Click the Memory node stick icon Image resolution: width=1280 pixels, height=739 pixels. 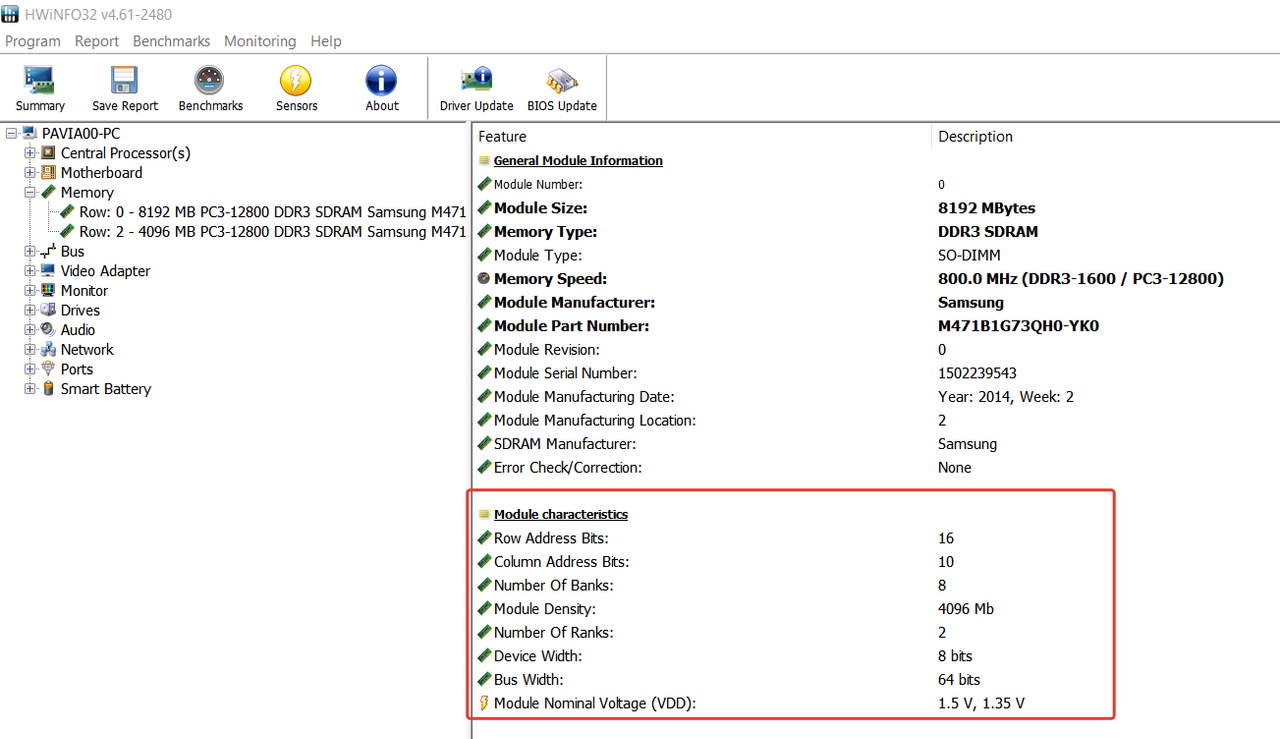(48, 192)
